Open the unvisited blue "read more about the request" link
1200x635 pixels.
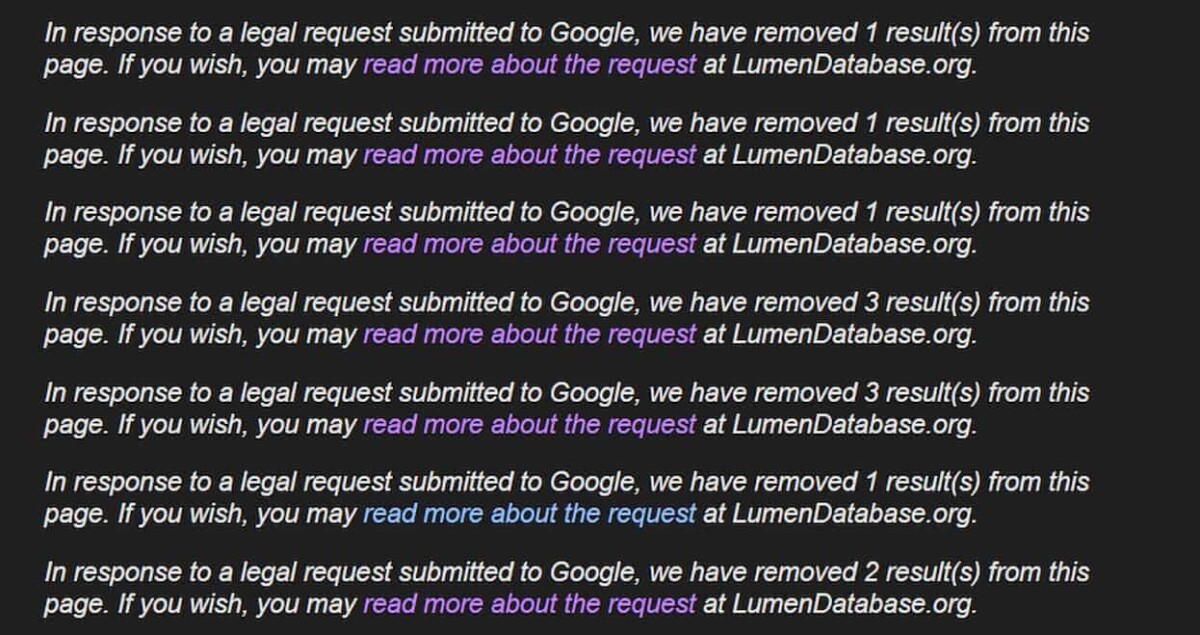(x=528, y=514)
